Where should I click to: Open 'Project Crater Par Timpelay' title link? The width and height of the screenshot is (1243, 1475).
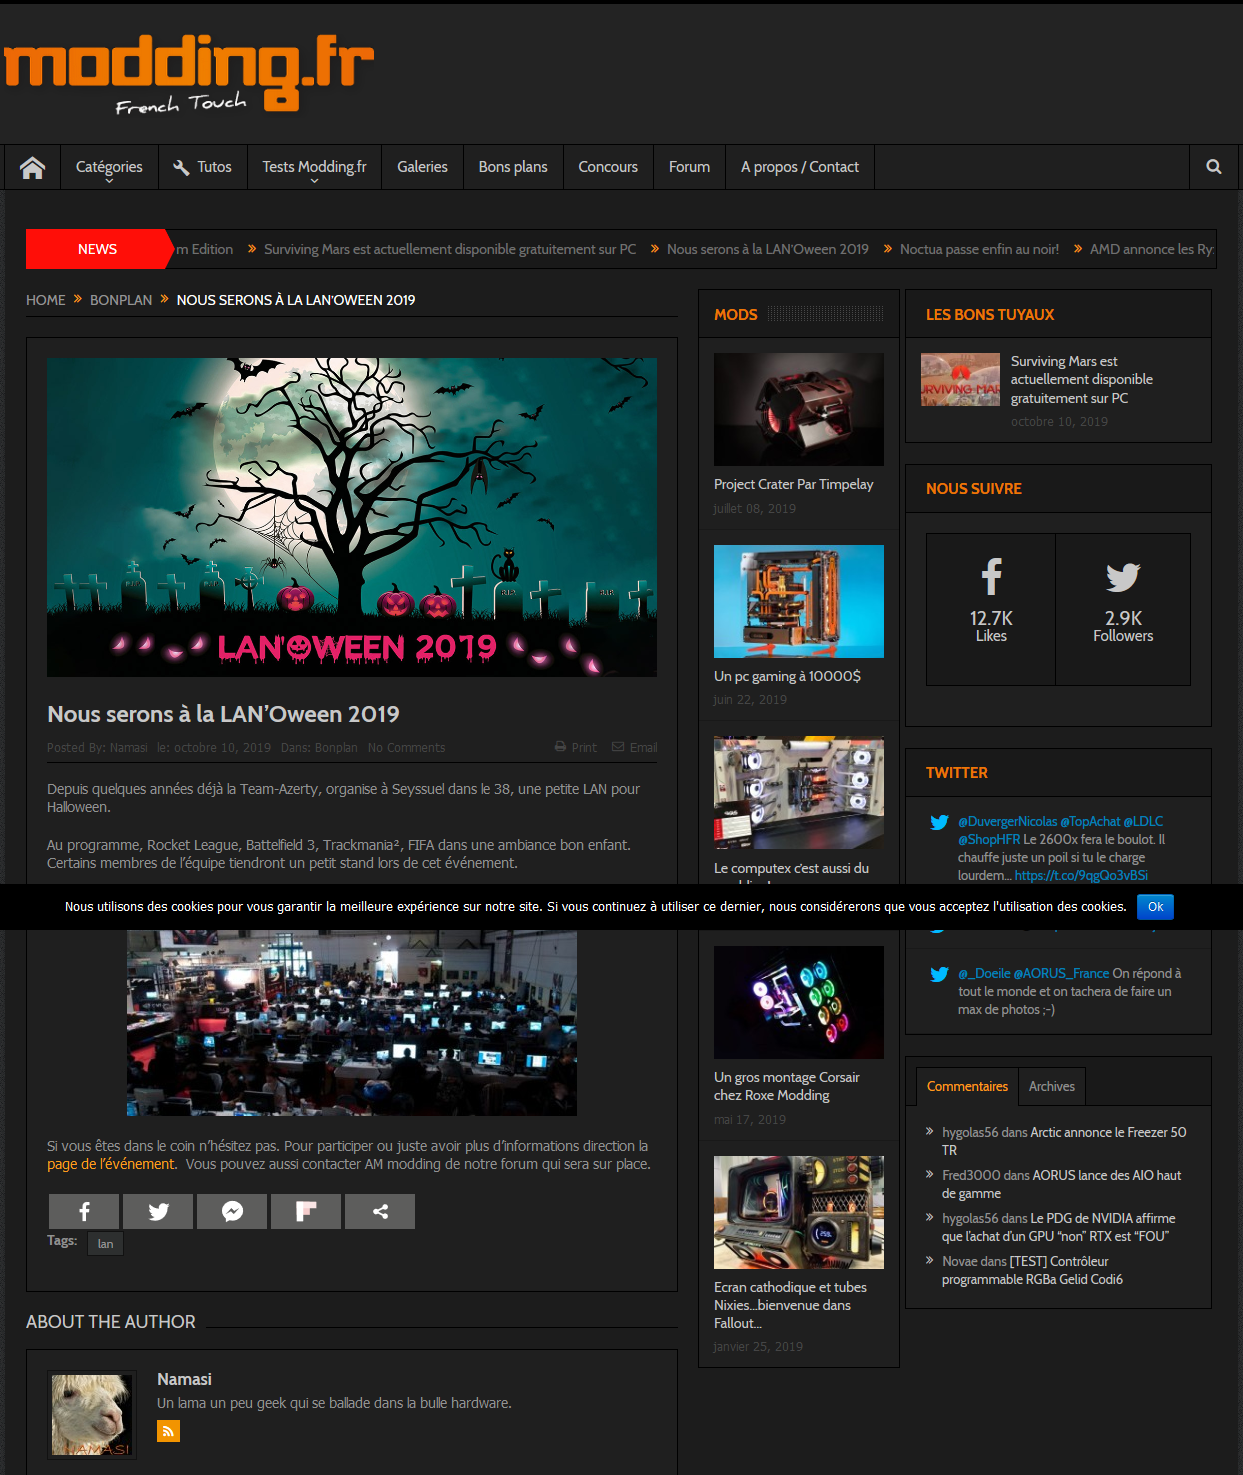[793, 484]
